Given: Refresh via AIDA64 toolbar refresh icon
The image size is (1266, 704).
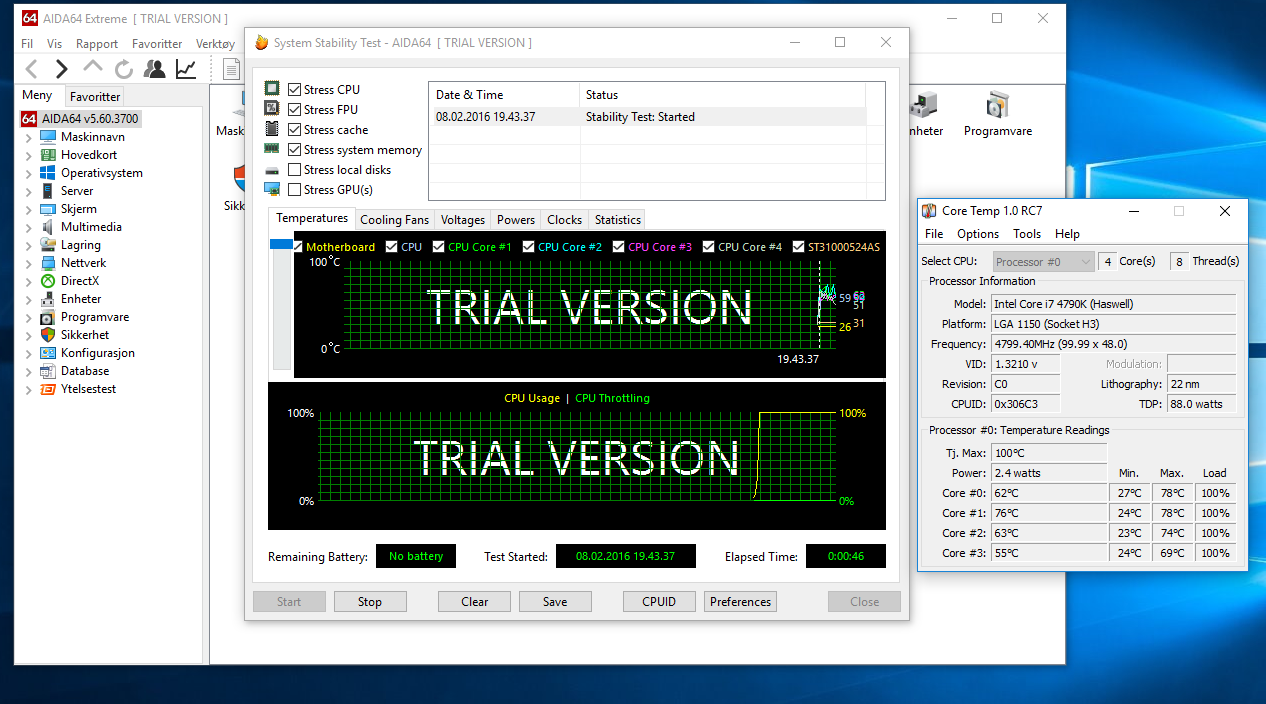Looking at the screenshot, I should 124,69.
